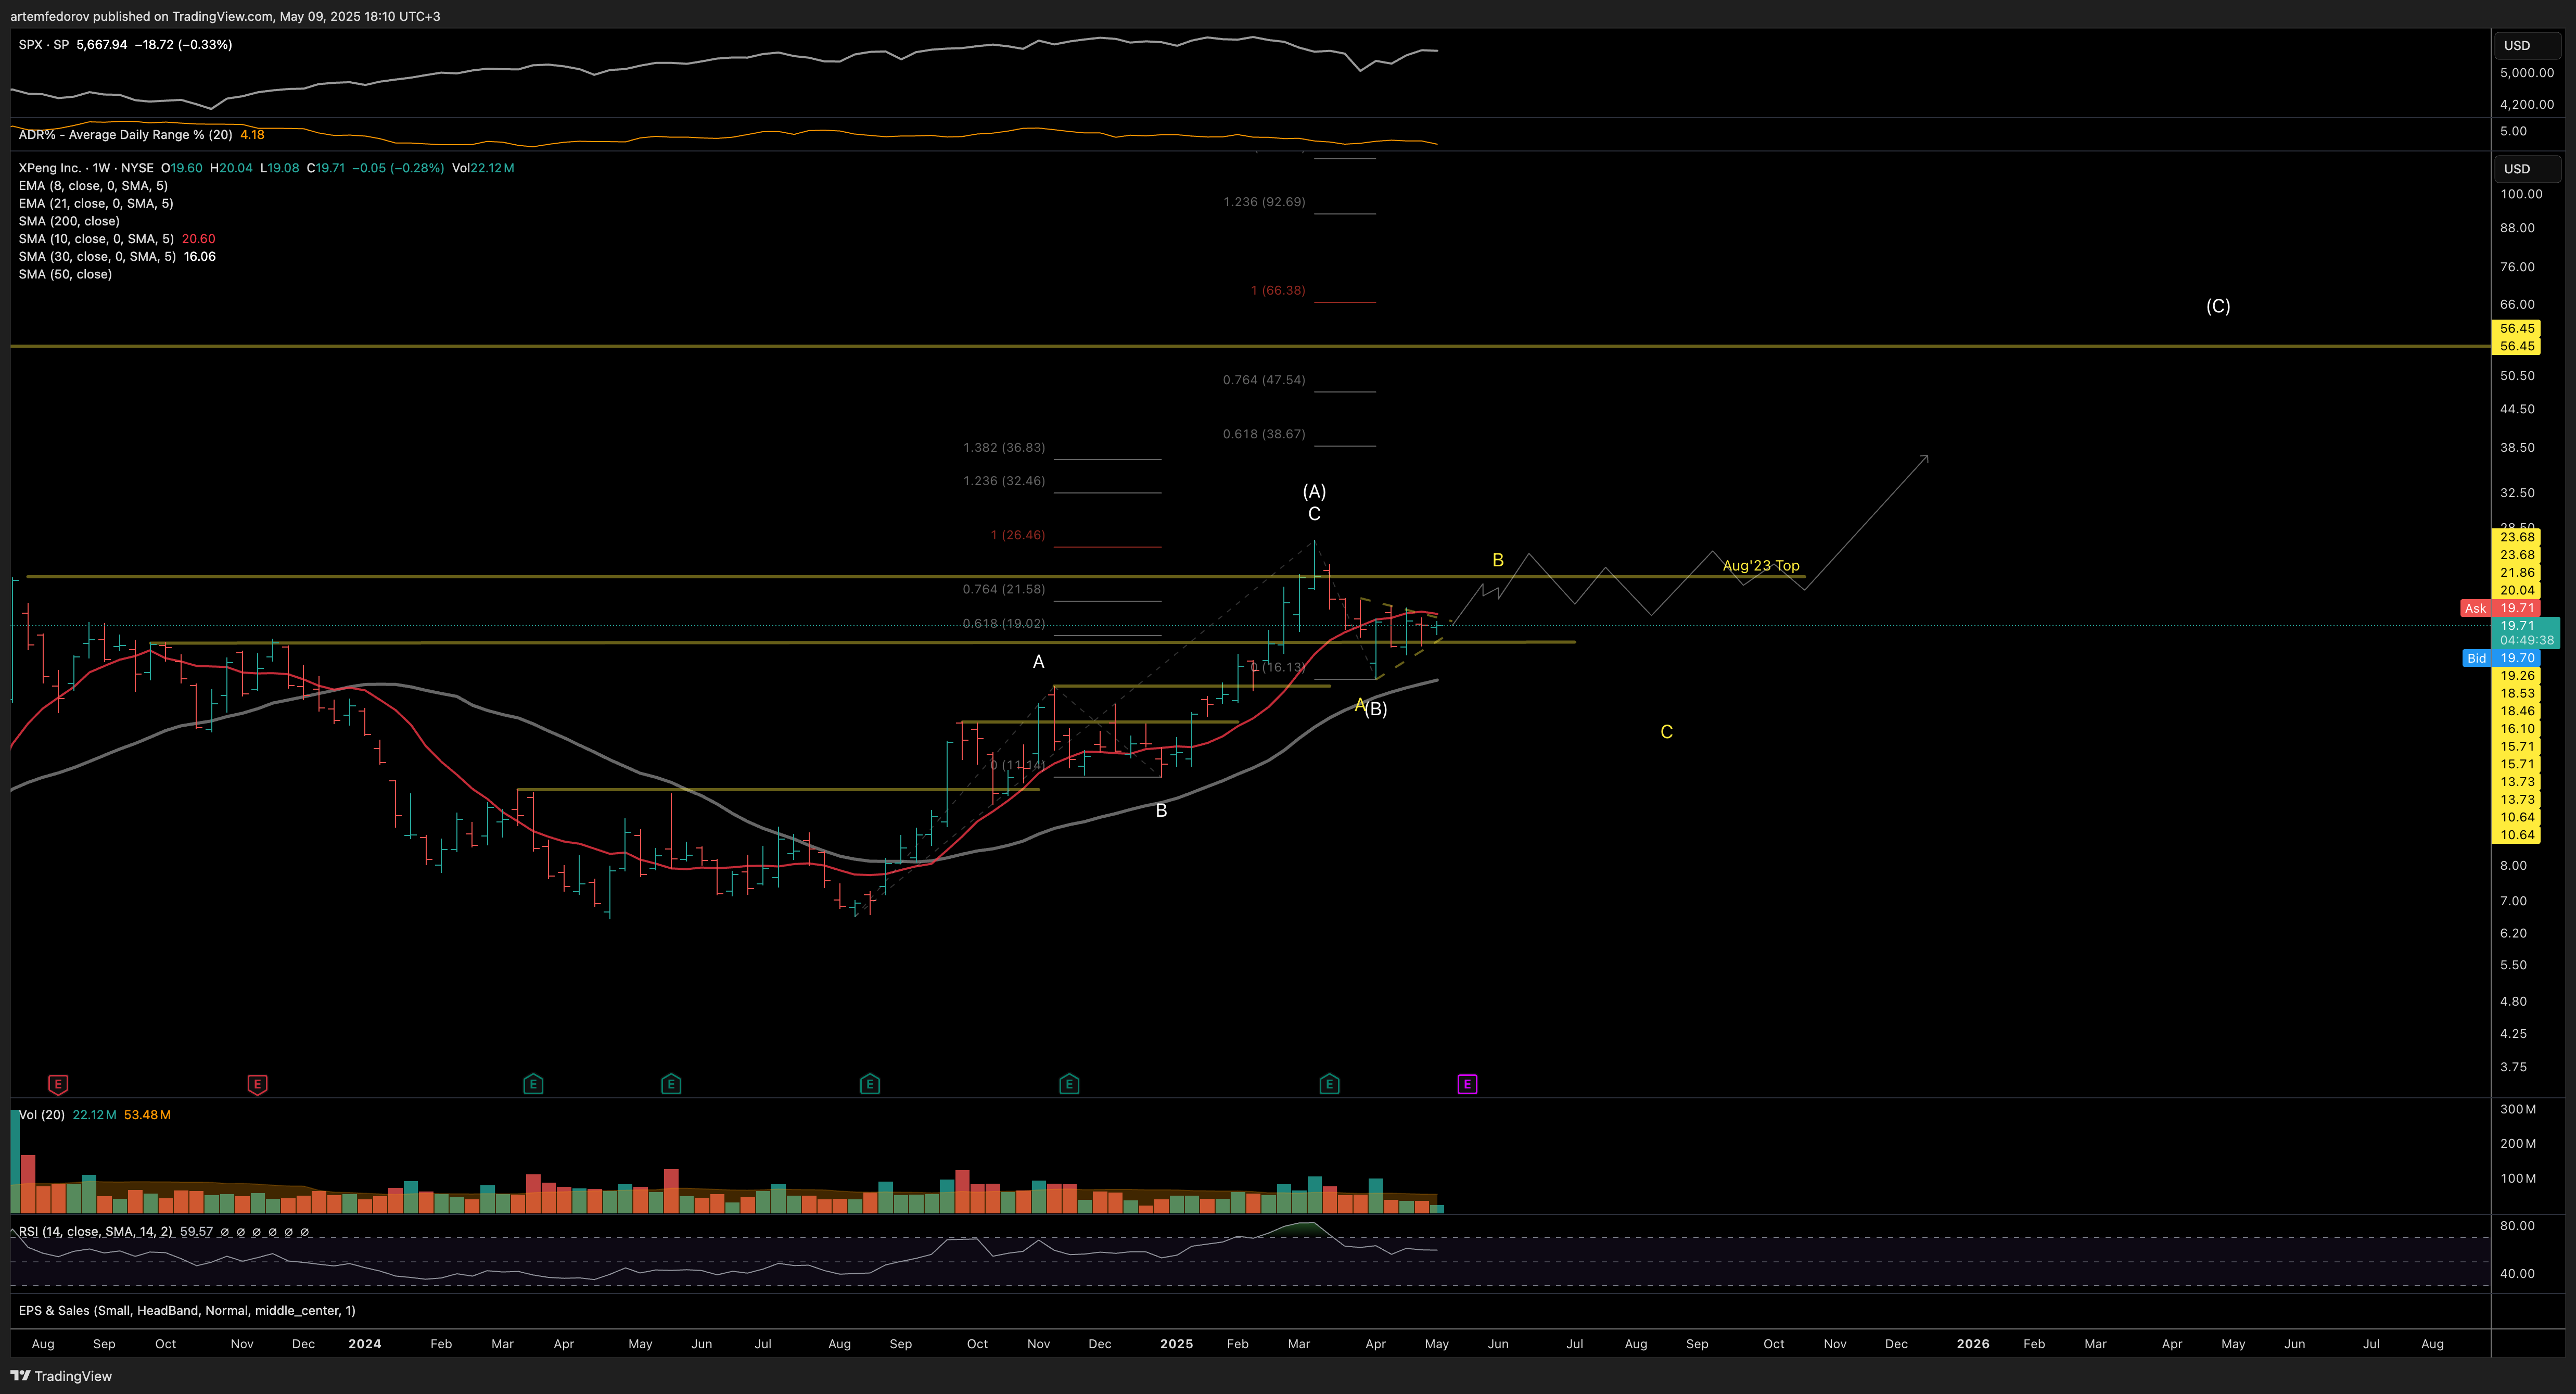Select the EPS & Sales indicator legend
This screenshot has width=2576, height=1394.
point(187,1310)
